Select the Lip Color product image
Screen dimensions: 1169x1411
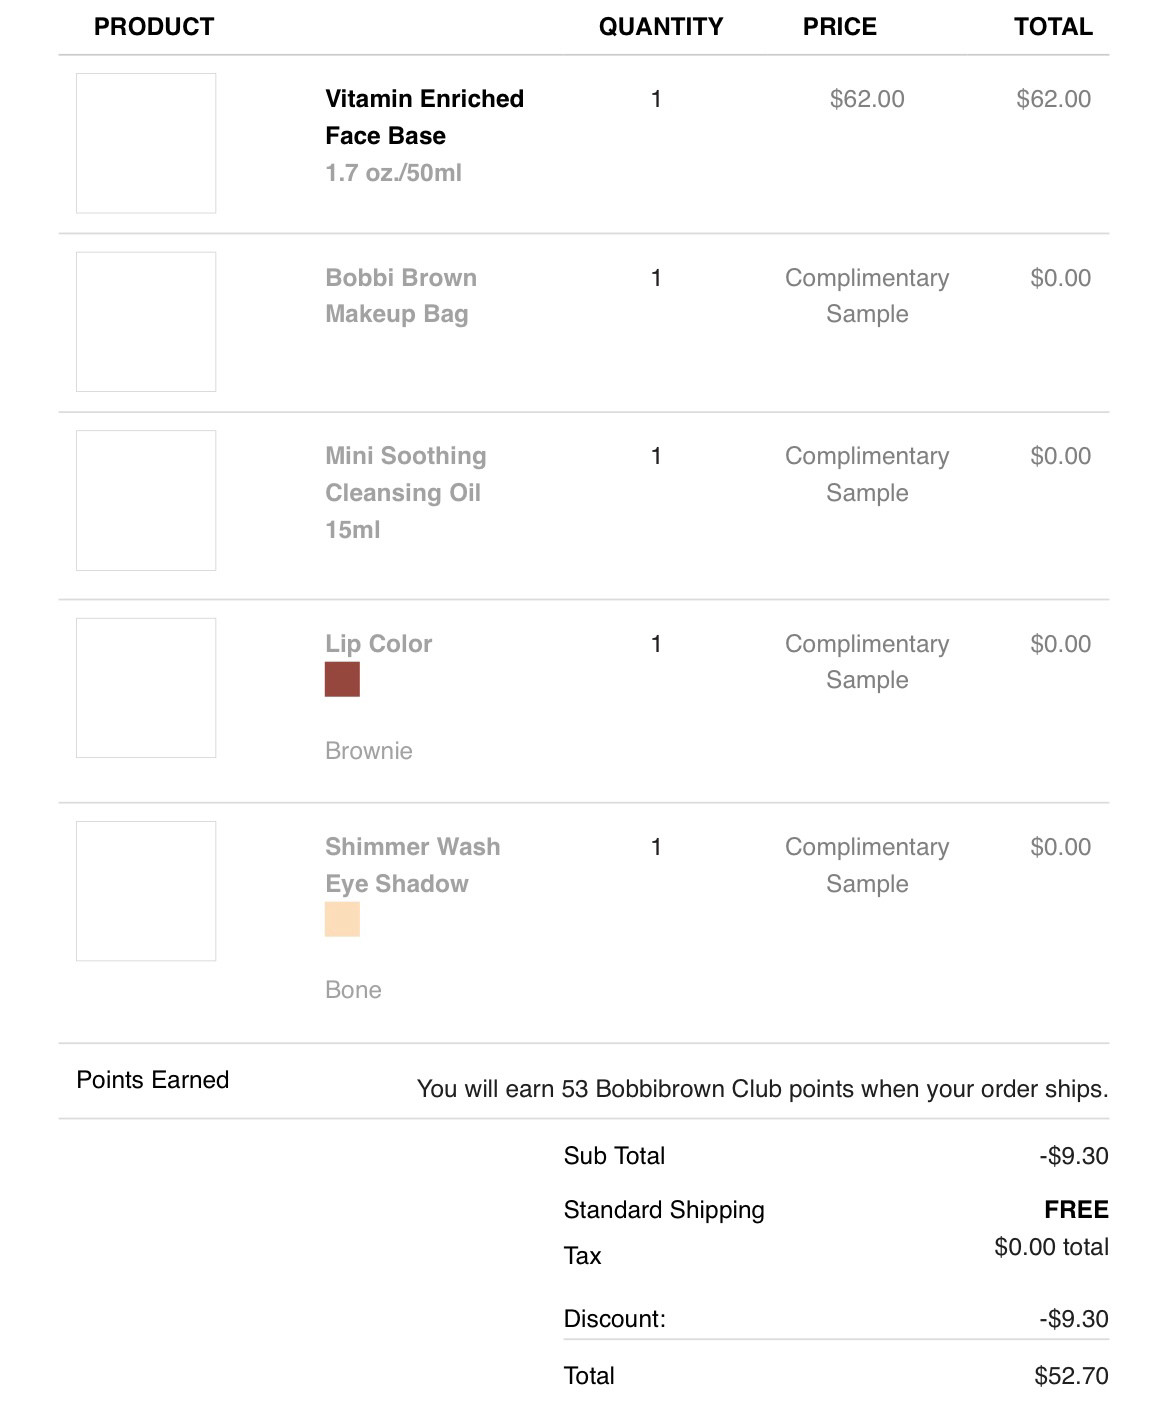click(x=146, y=688)
